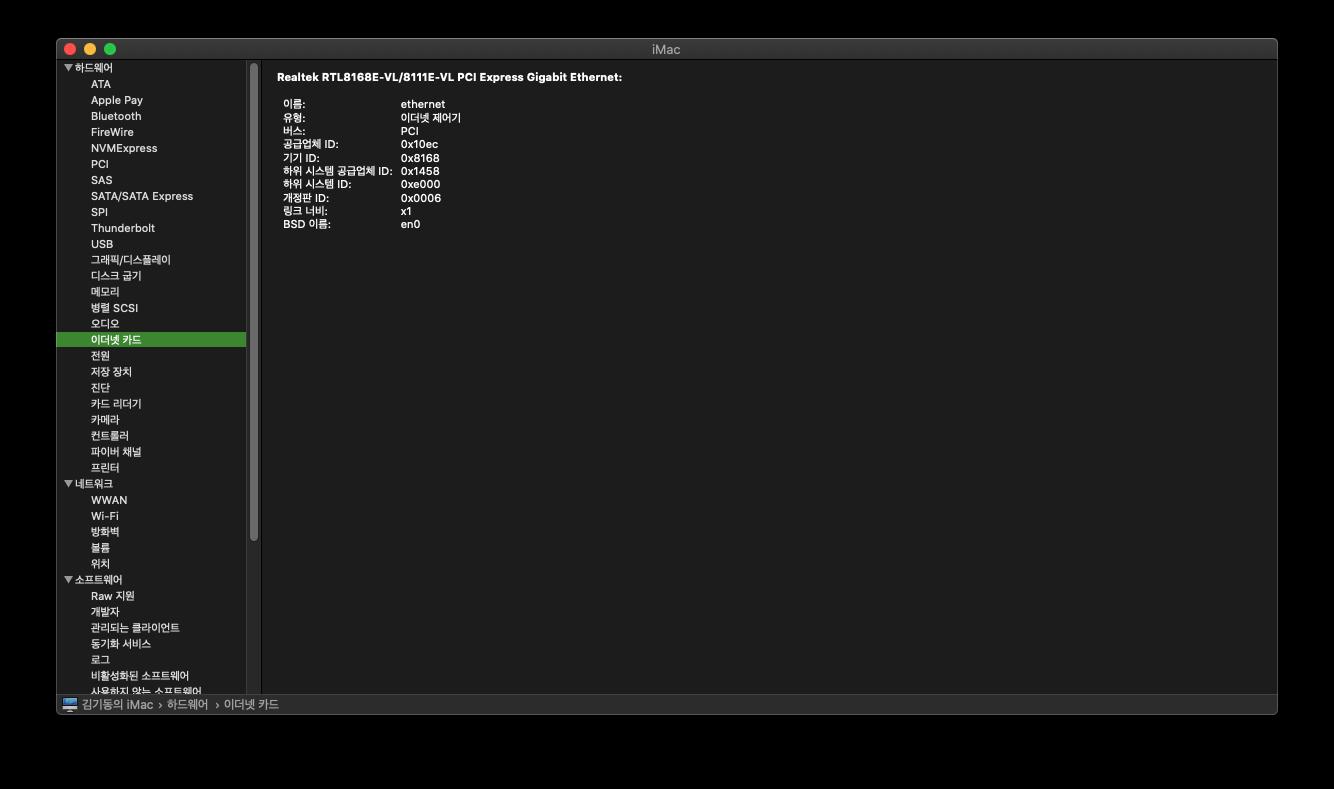This screenshot has width=1334, height=789.
Task: Click the 0x0006 revision ID value
Action: click(x=421, y=198)
